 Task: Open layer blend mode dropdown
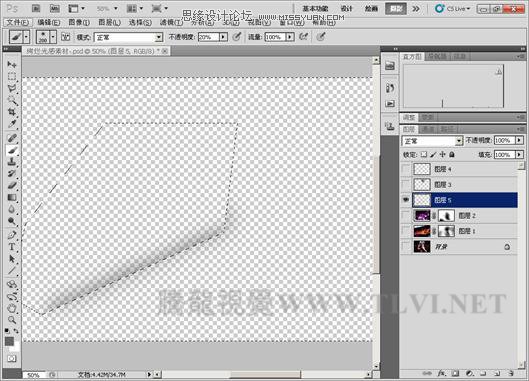point(432,141)
